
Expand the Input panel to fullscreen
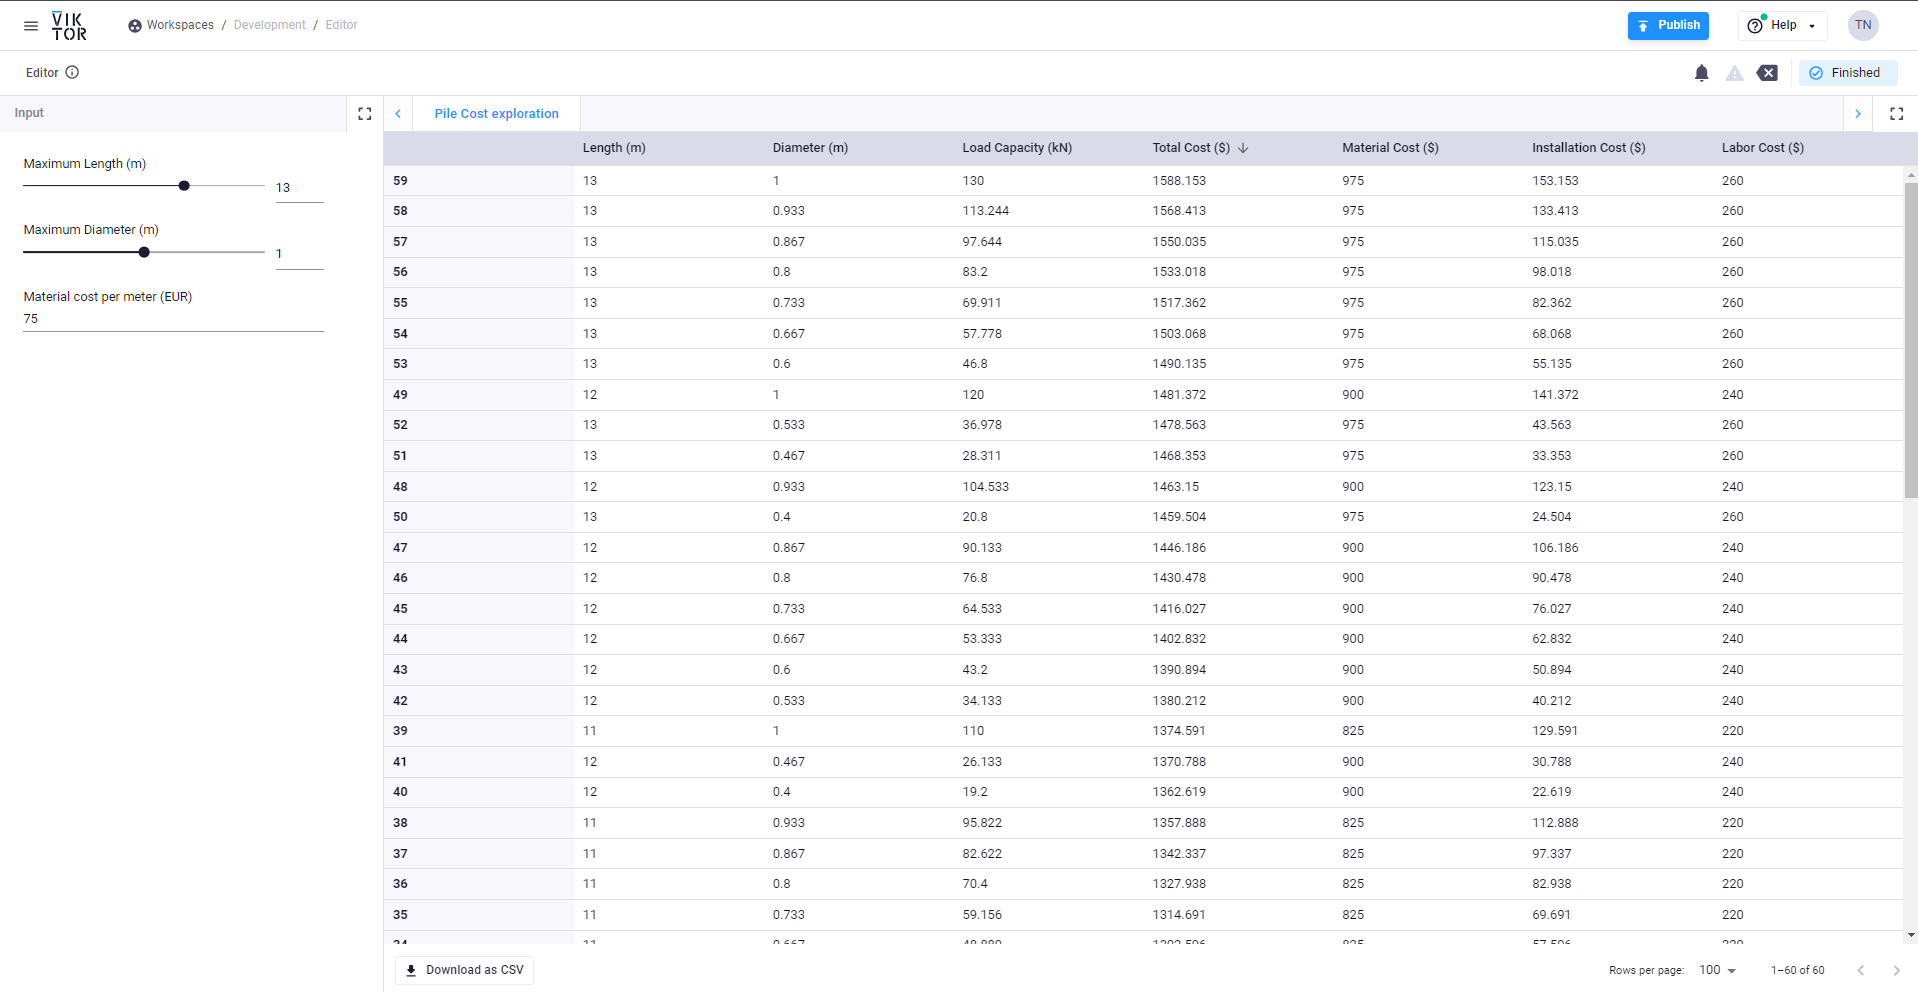pyautogui.click(x=365, y=114)
